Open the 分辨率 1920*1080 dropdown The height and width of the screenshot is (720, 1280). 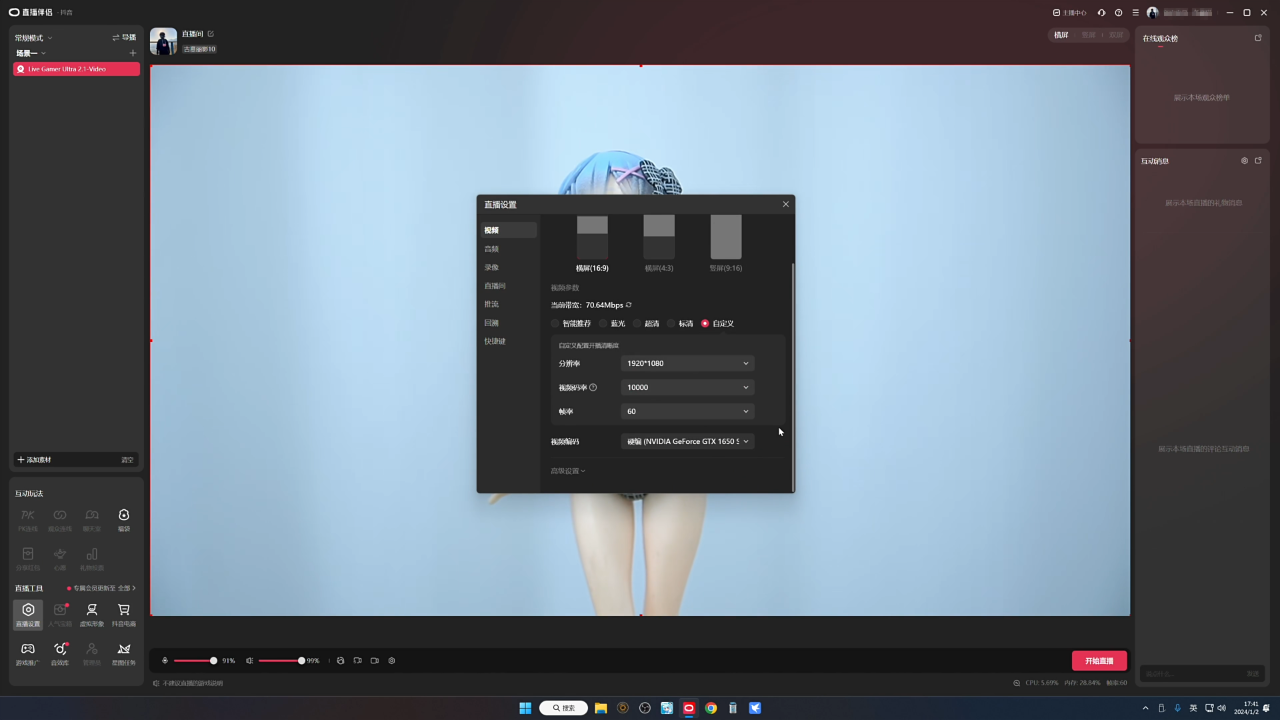point(687,363)
